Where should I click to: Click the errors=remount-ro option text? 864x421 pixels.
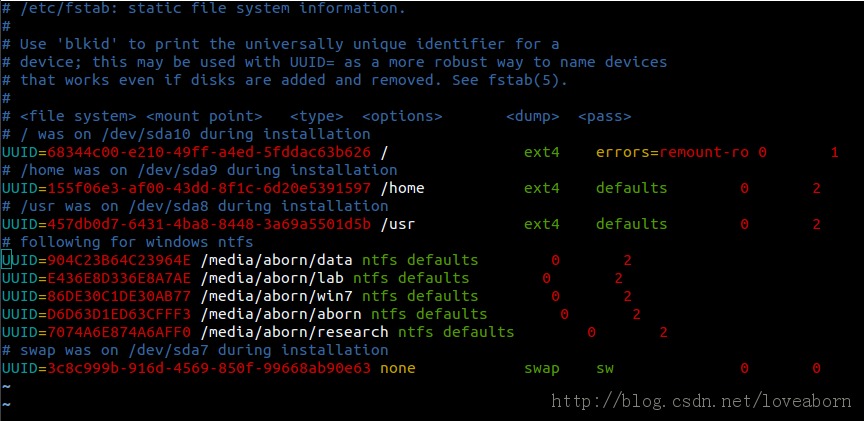coord(672,152)
